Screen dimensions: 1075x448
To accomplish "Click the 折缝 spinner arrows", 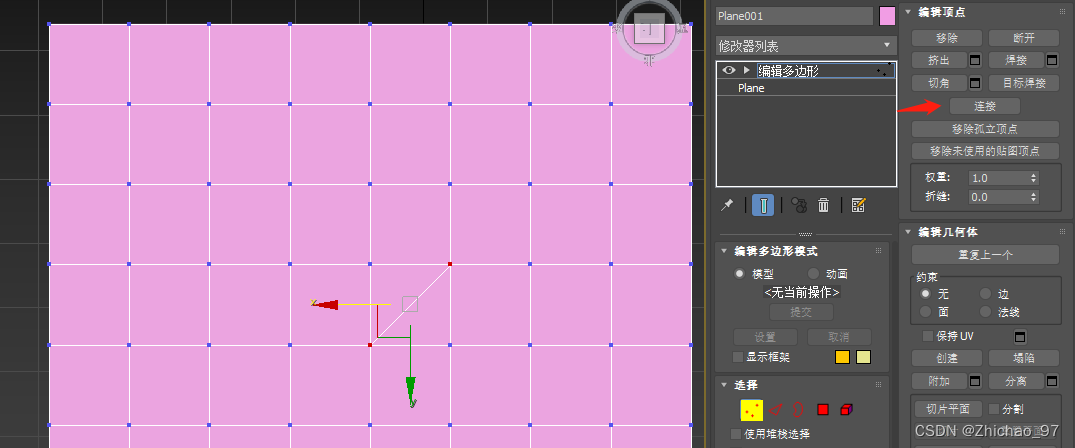I will (x=1034, y=197).
